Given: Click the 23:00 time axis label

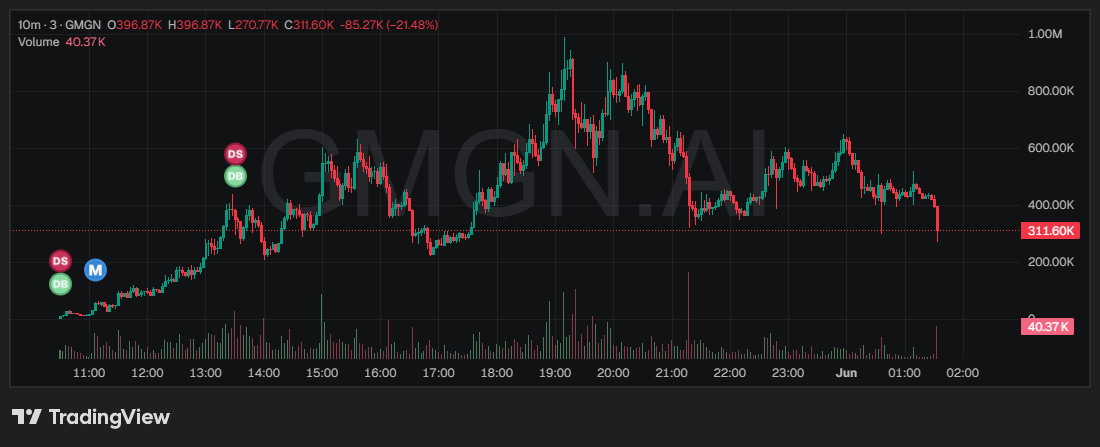Looking at the screenshot, I should click(x=788, y=373).
